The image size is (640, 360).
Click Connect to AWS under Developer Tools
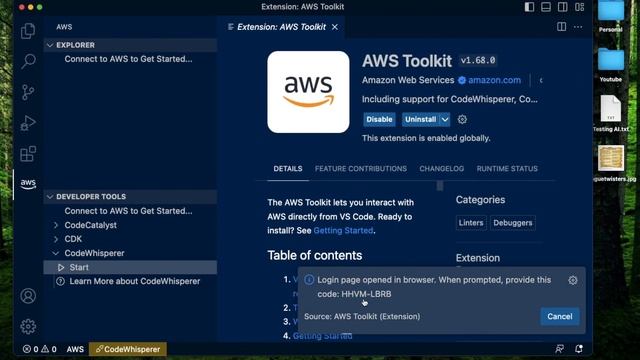click(128, 211)
